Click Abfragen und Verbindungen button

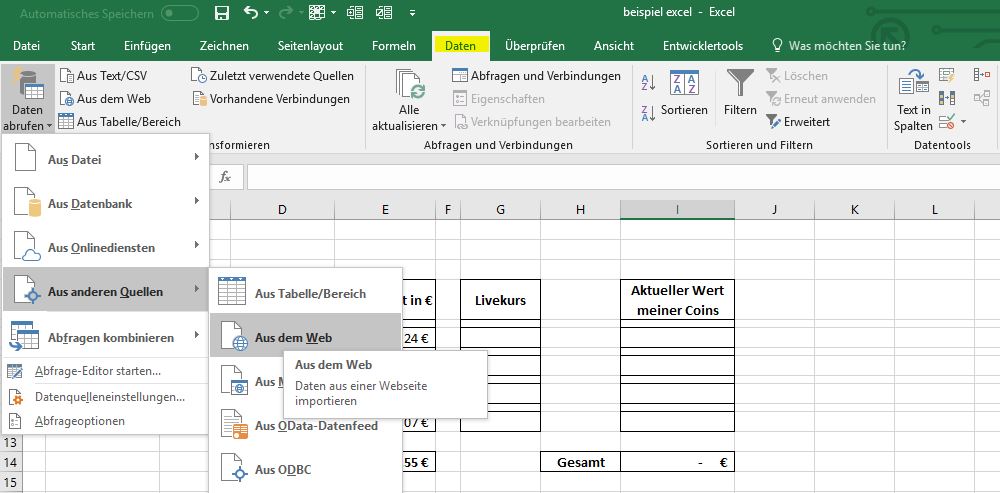[537, 76]
